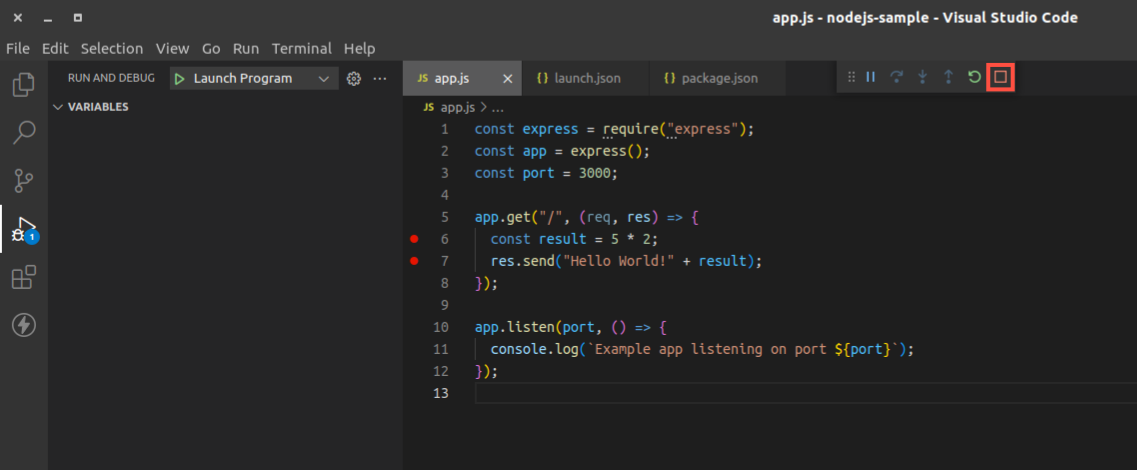Toggle the breakpoint on line 7
1137x470 pixels.
[x=414, y=260]
